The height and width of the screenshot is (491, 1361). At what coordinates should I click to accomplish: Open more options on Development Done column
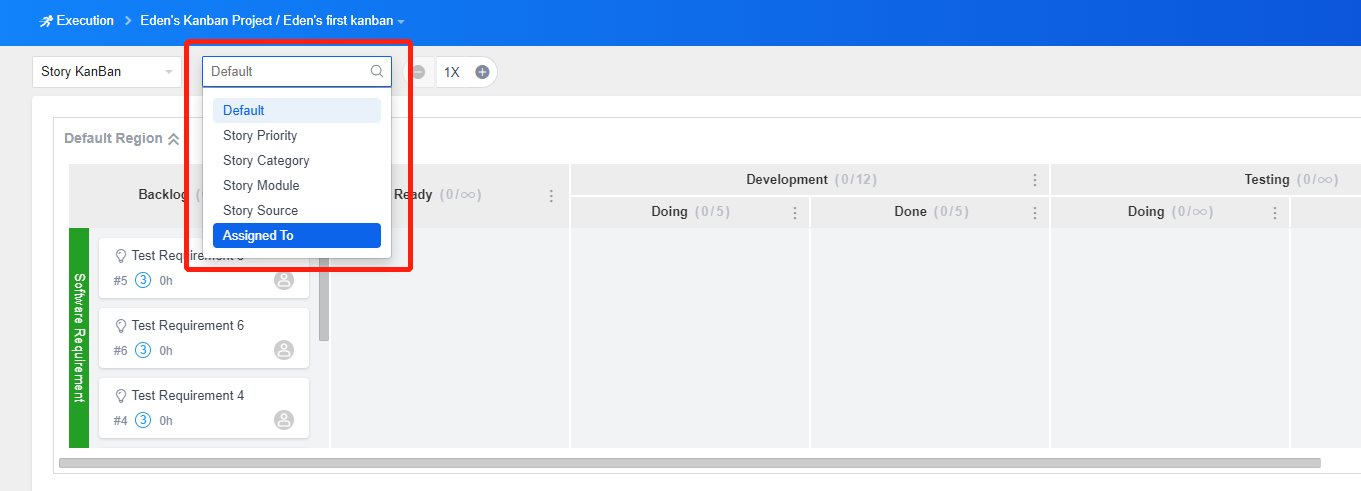[x=1035, y=213]
